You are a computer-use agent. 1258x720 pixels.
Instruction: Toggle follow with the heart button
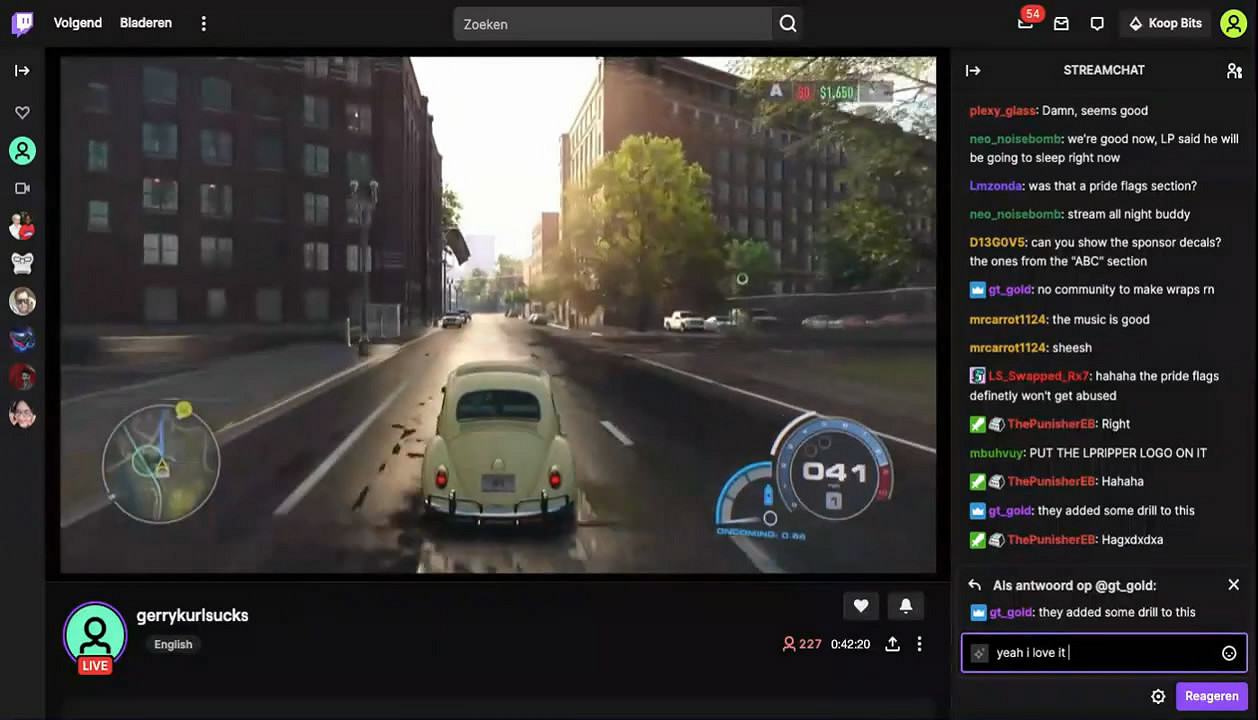coord(861,605)
